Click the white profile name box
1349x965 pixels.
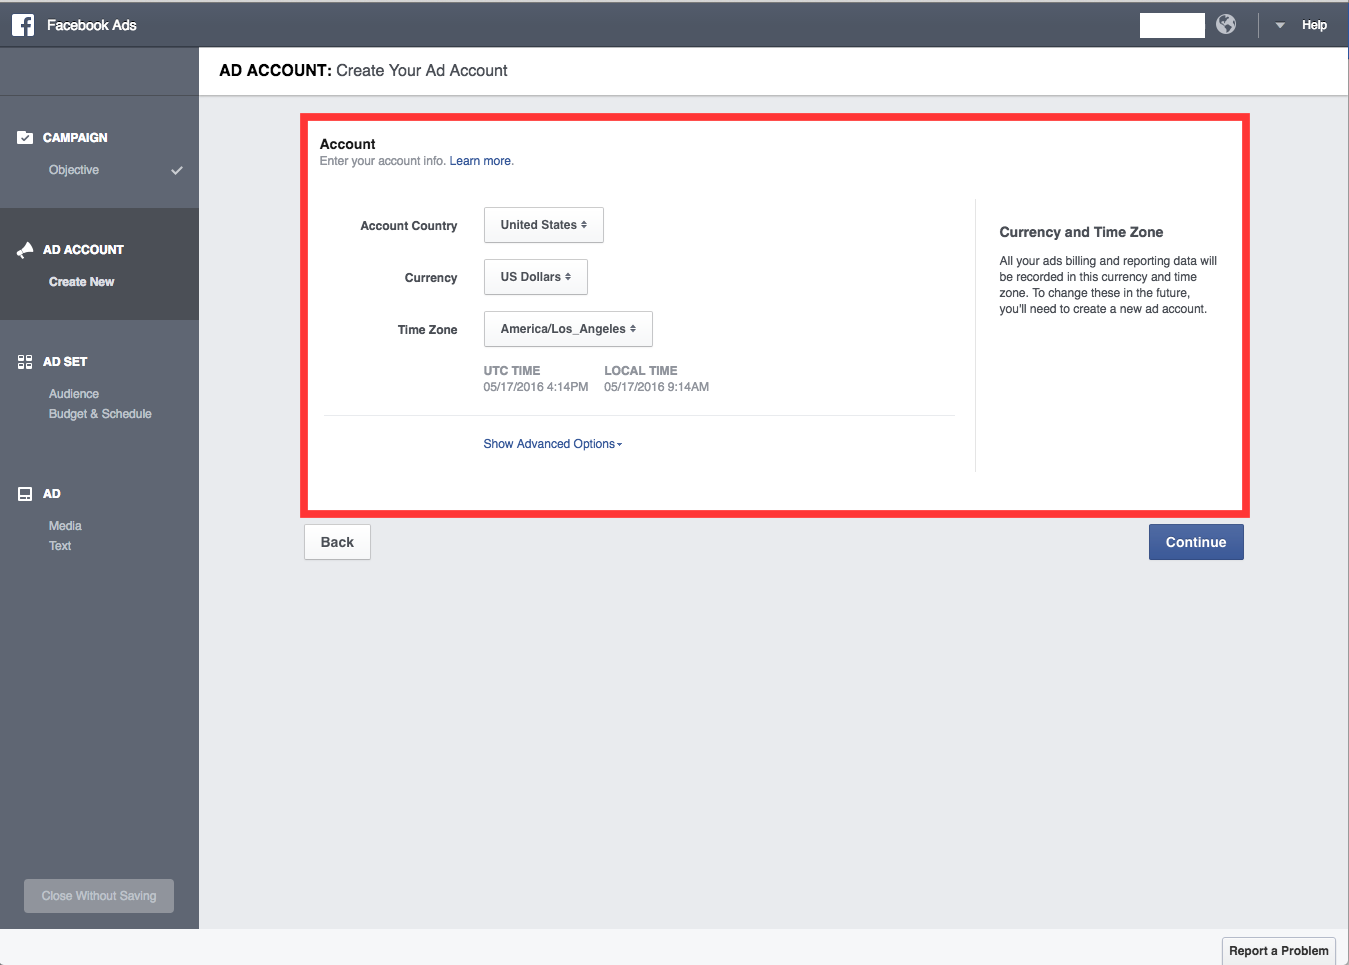pos(1172,25)
